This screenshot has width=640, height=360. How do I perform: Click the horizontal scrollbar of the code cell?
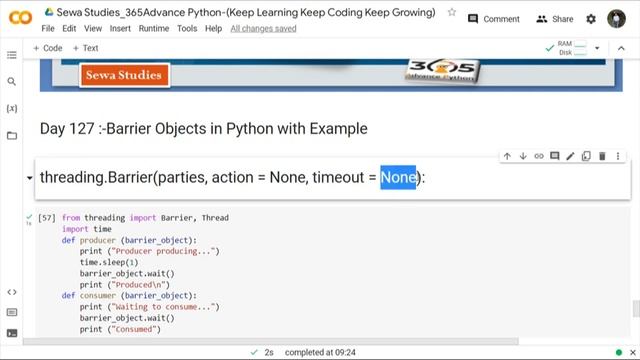[271, 341]
